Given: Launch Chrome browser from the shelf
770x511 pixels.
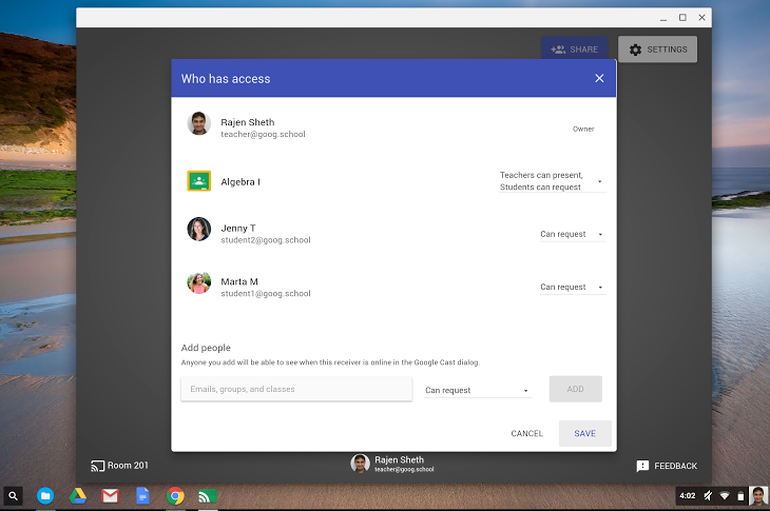Looking at the screenshot, I should [175, 496].
